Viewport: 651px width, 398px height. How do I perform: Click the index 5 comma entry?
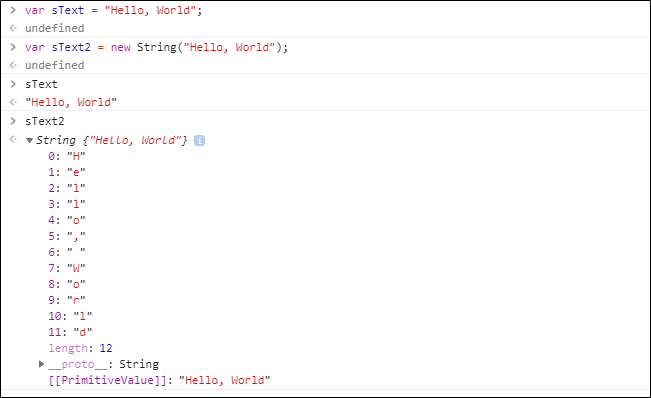(67, 236)
